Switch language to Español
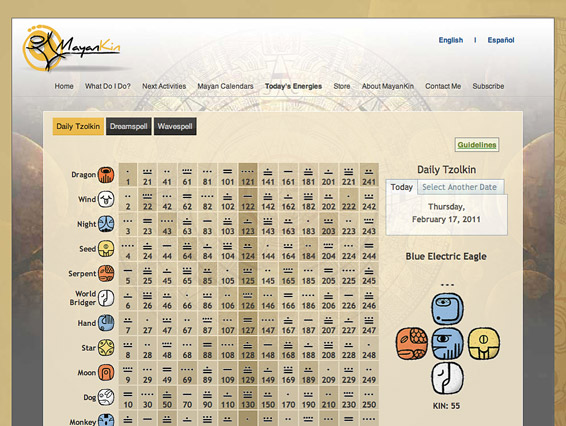 click(x=501, y=40)
